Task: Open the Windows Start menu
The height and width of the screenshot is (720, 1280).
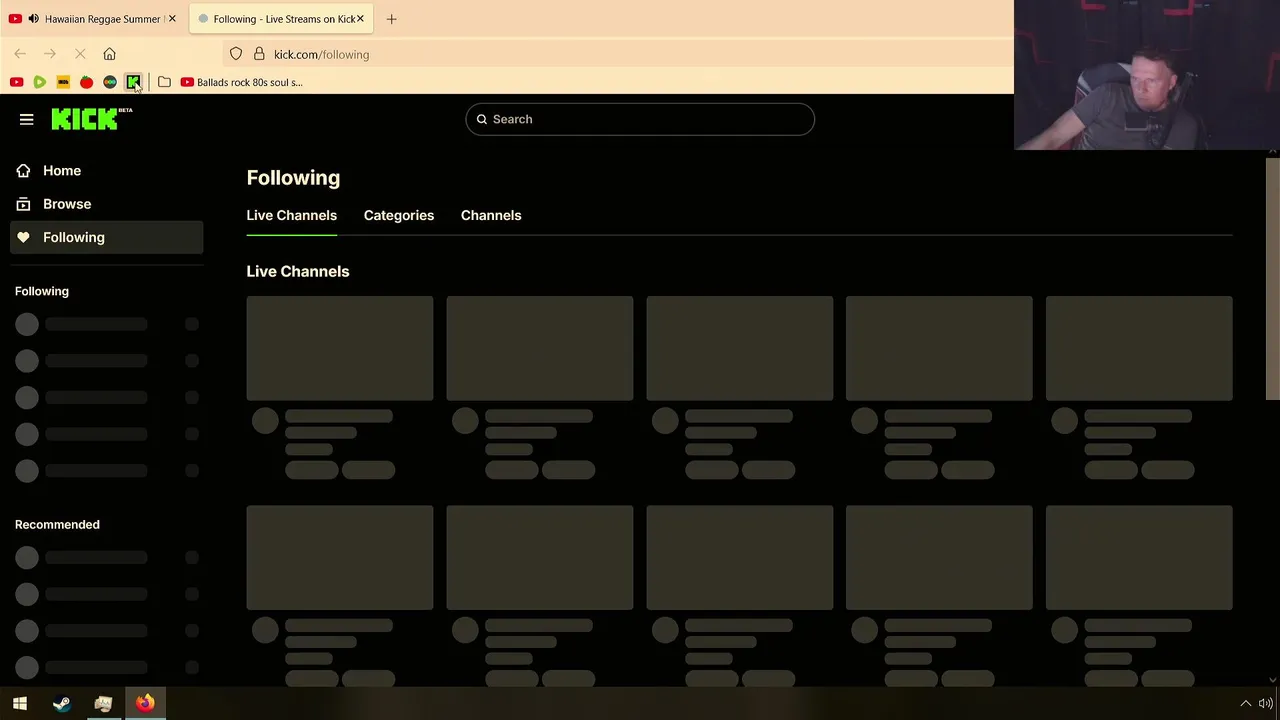Action: [20, 703]
